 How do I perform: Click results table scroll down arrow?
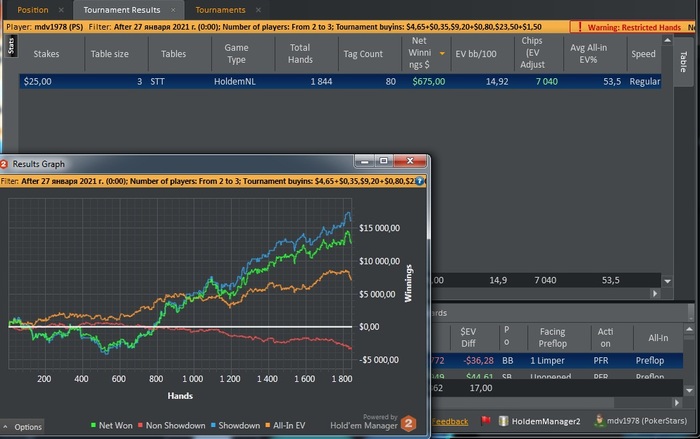click(x=667, y=281)
